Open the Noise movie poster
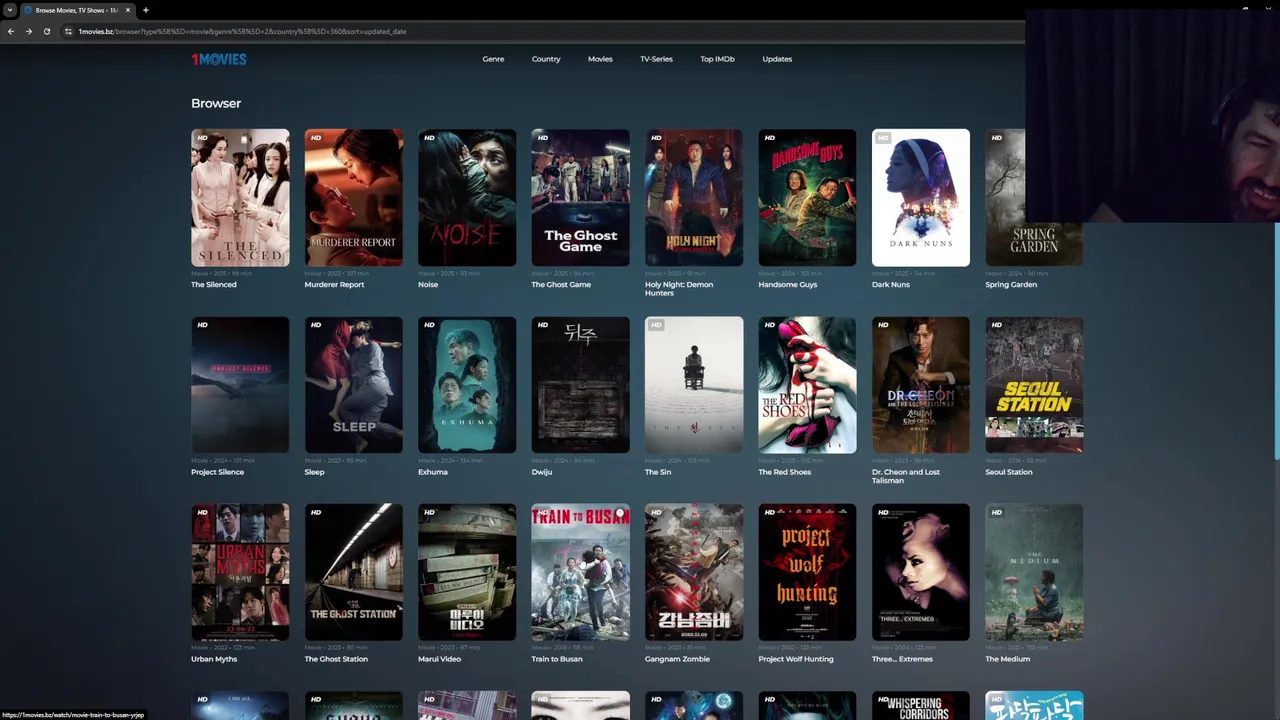Viewport: 1280px width, 720px height. pyautogui.click(x=467, y=197)
